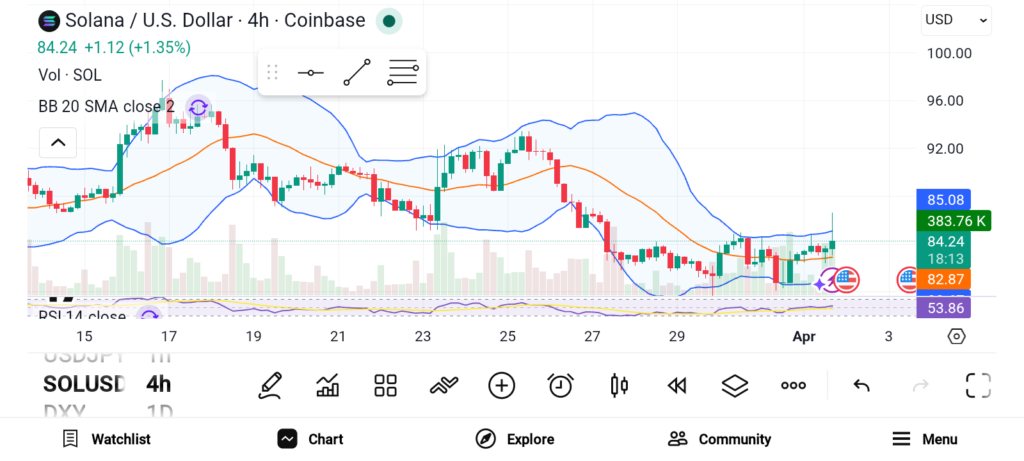Viewport: 1024px width, 461px height.
Task: Choose the Fibonacci levels drawing tool
Action: point(402,73)
